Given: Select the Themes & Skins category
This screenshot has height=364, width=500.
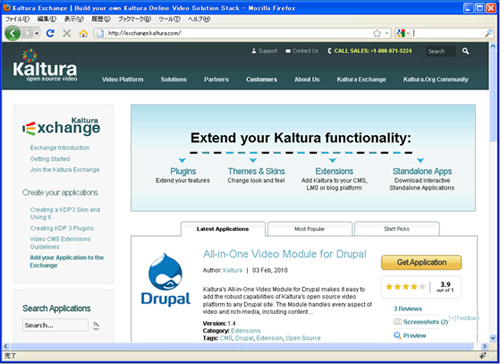Looking at the screenshot, I should click(x=256, y=171).
